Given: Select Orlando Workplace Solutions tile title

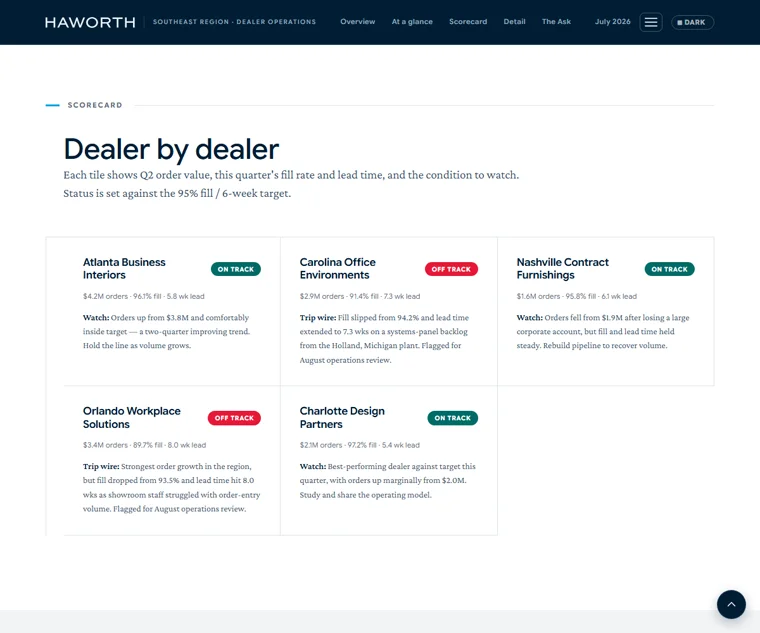Looking at the screenshot, I should (x=131, y=417).
